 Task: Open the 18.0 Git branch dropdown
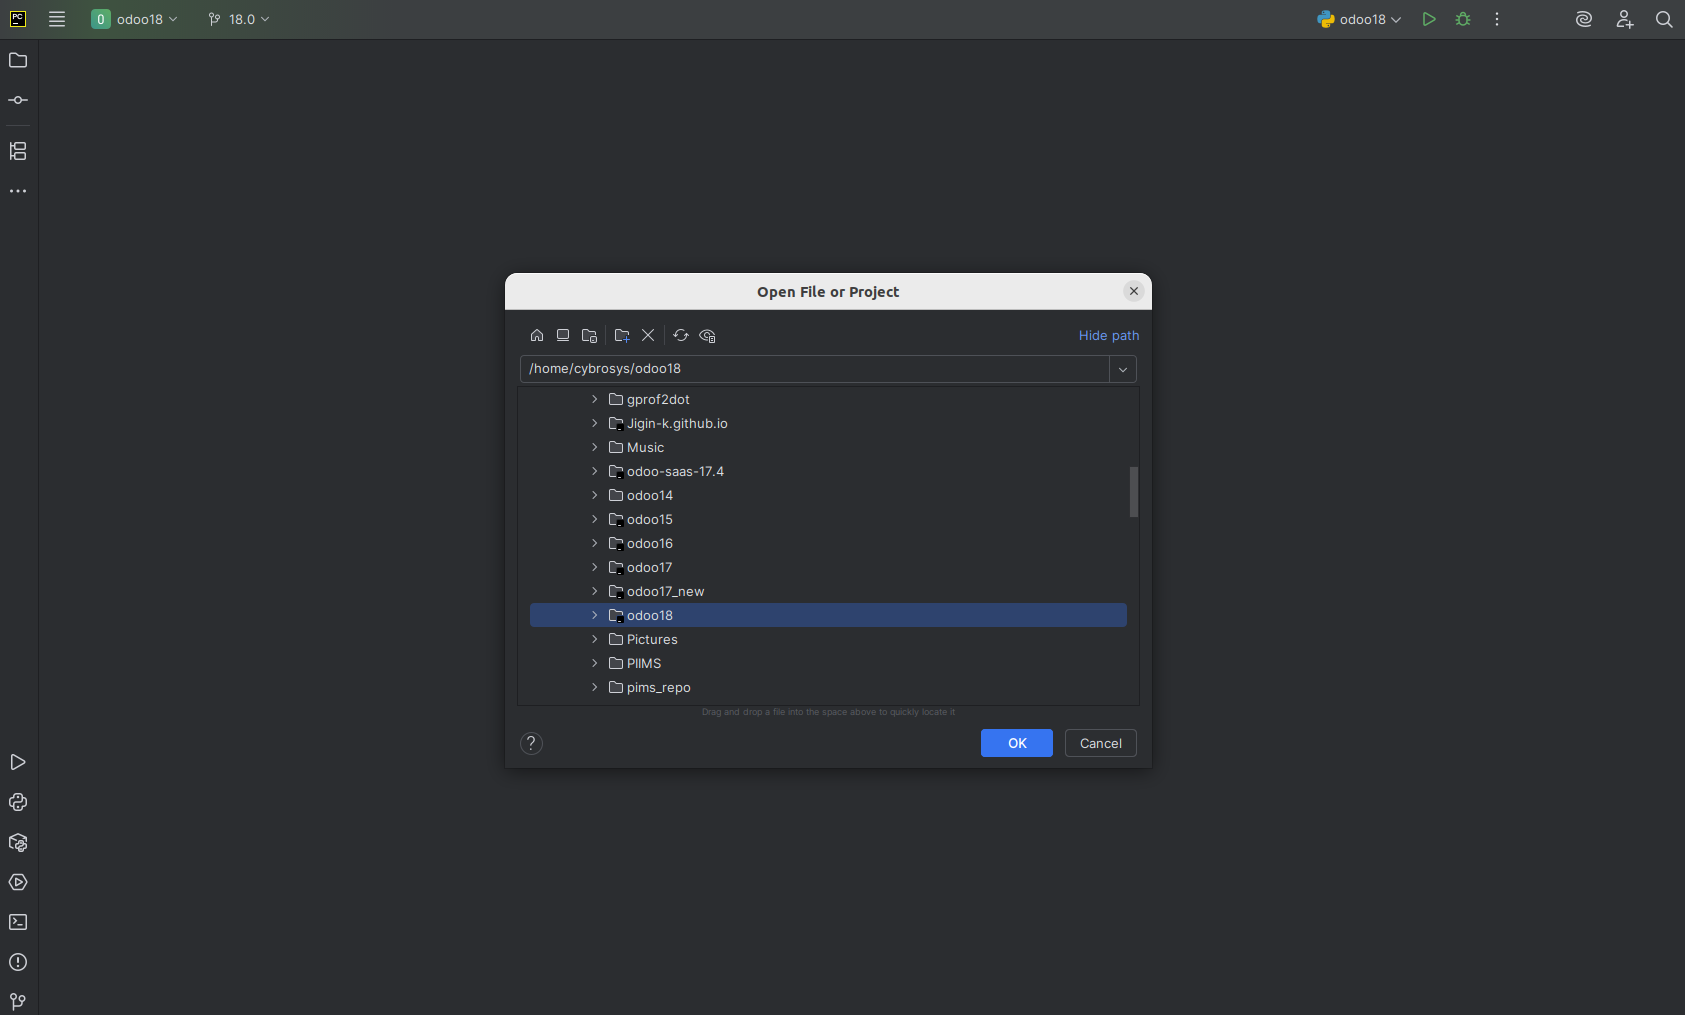click(239, 19)
